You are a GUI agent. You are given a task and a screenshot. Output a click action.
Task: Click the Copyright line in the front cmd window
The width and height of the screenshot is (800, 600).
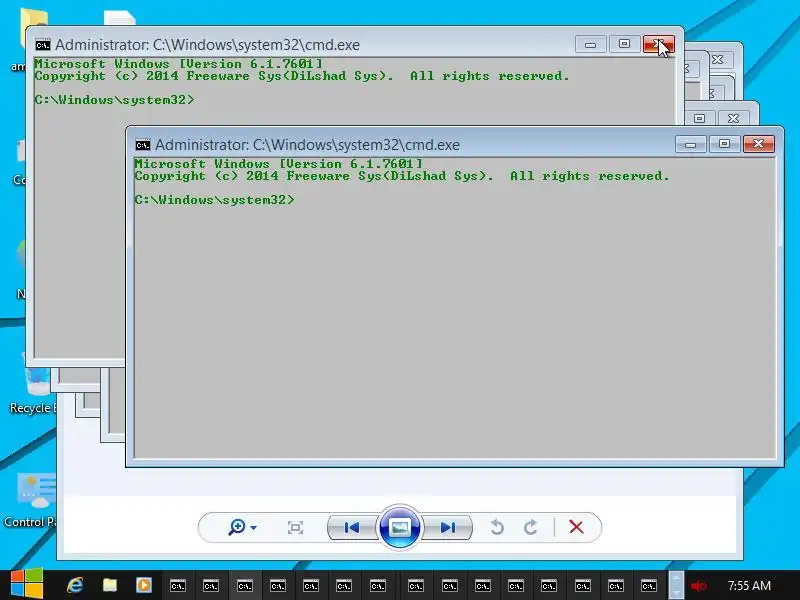pyautogui.click(x=402, y=176)
